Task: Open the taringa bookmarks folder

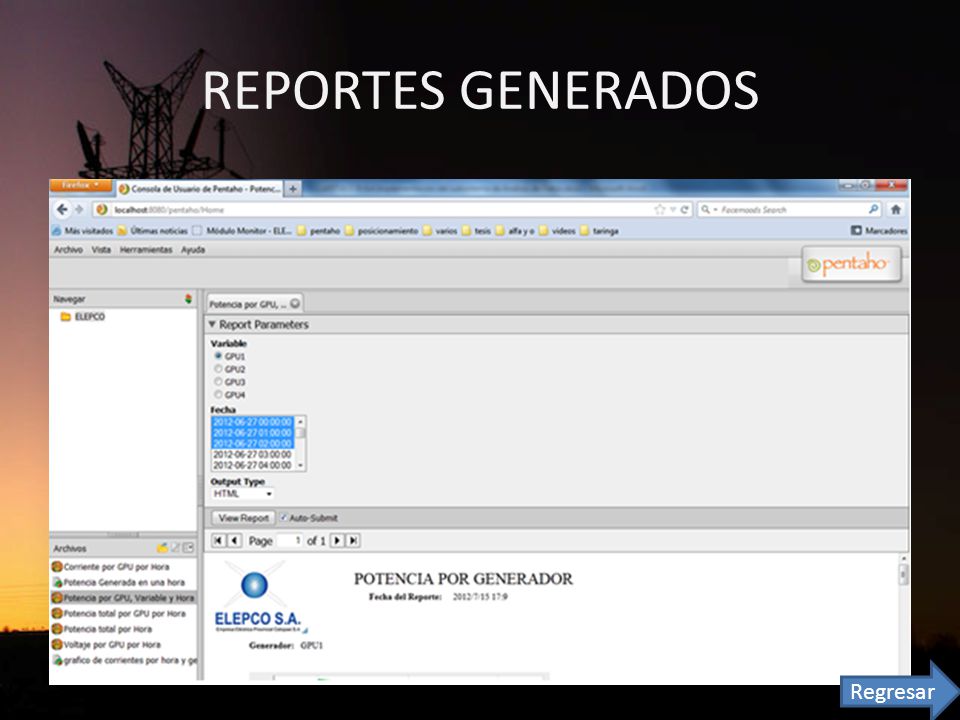Action: [x=599, y=231]
